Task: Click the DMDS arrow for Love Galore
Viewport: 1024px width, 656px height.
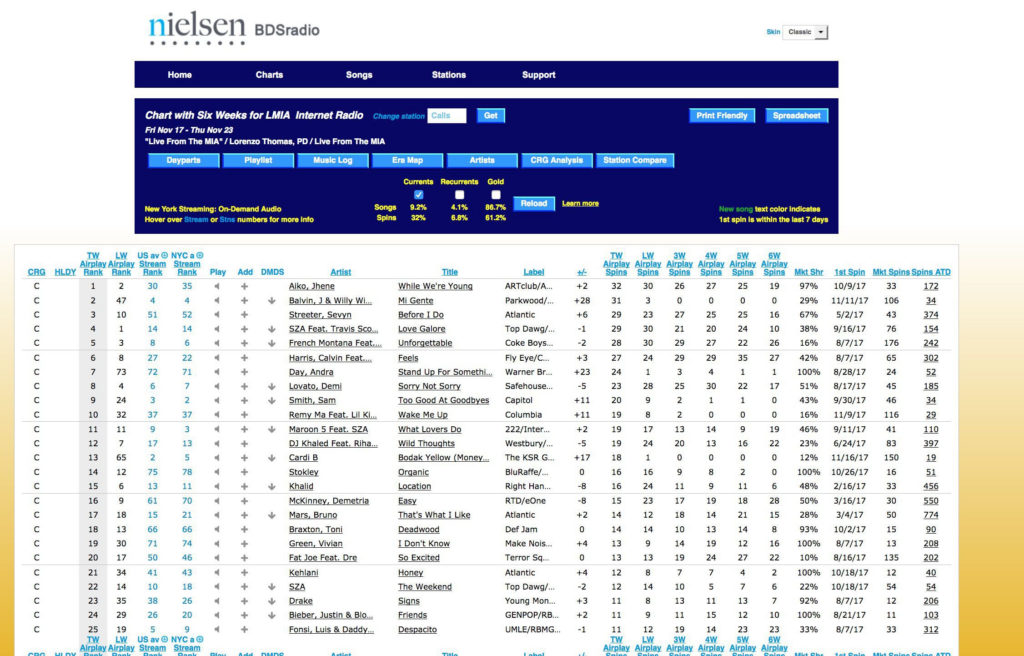Action: pyautogui.click(x=272, y=329)
